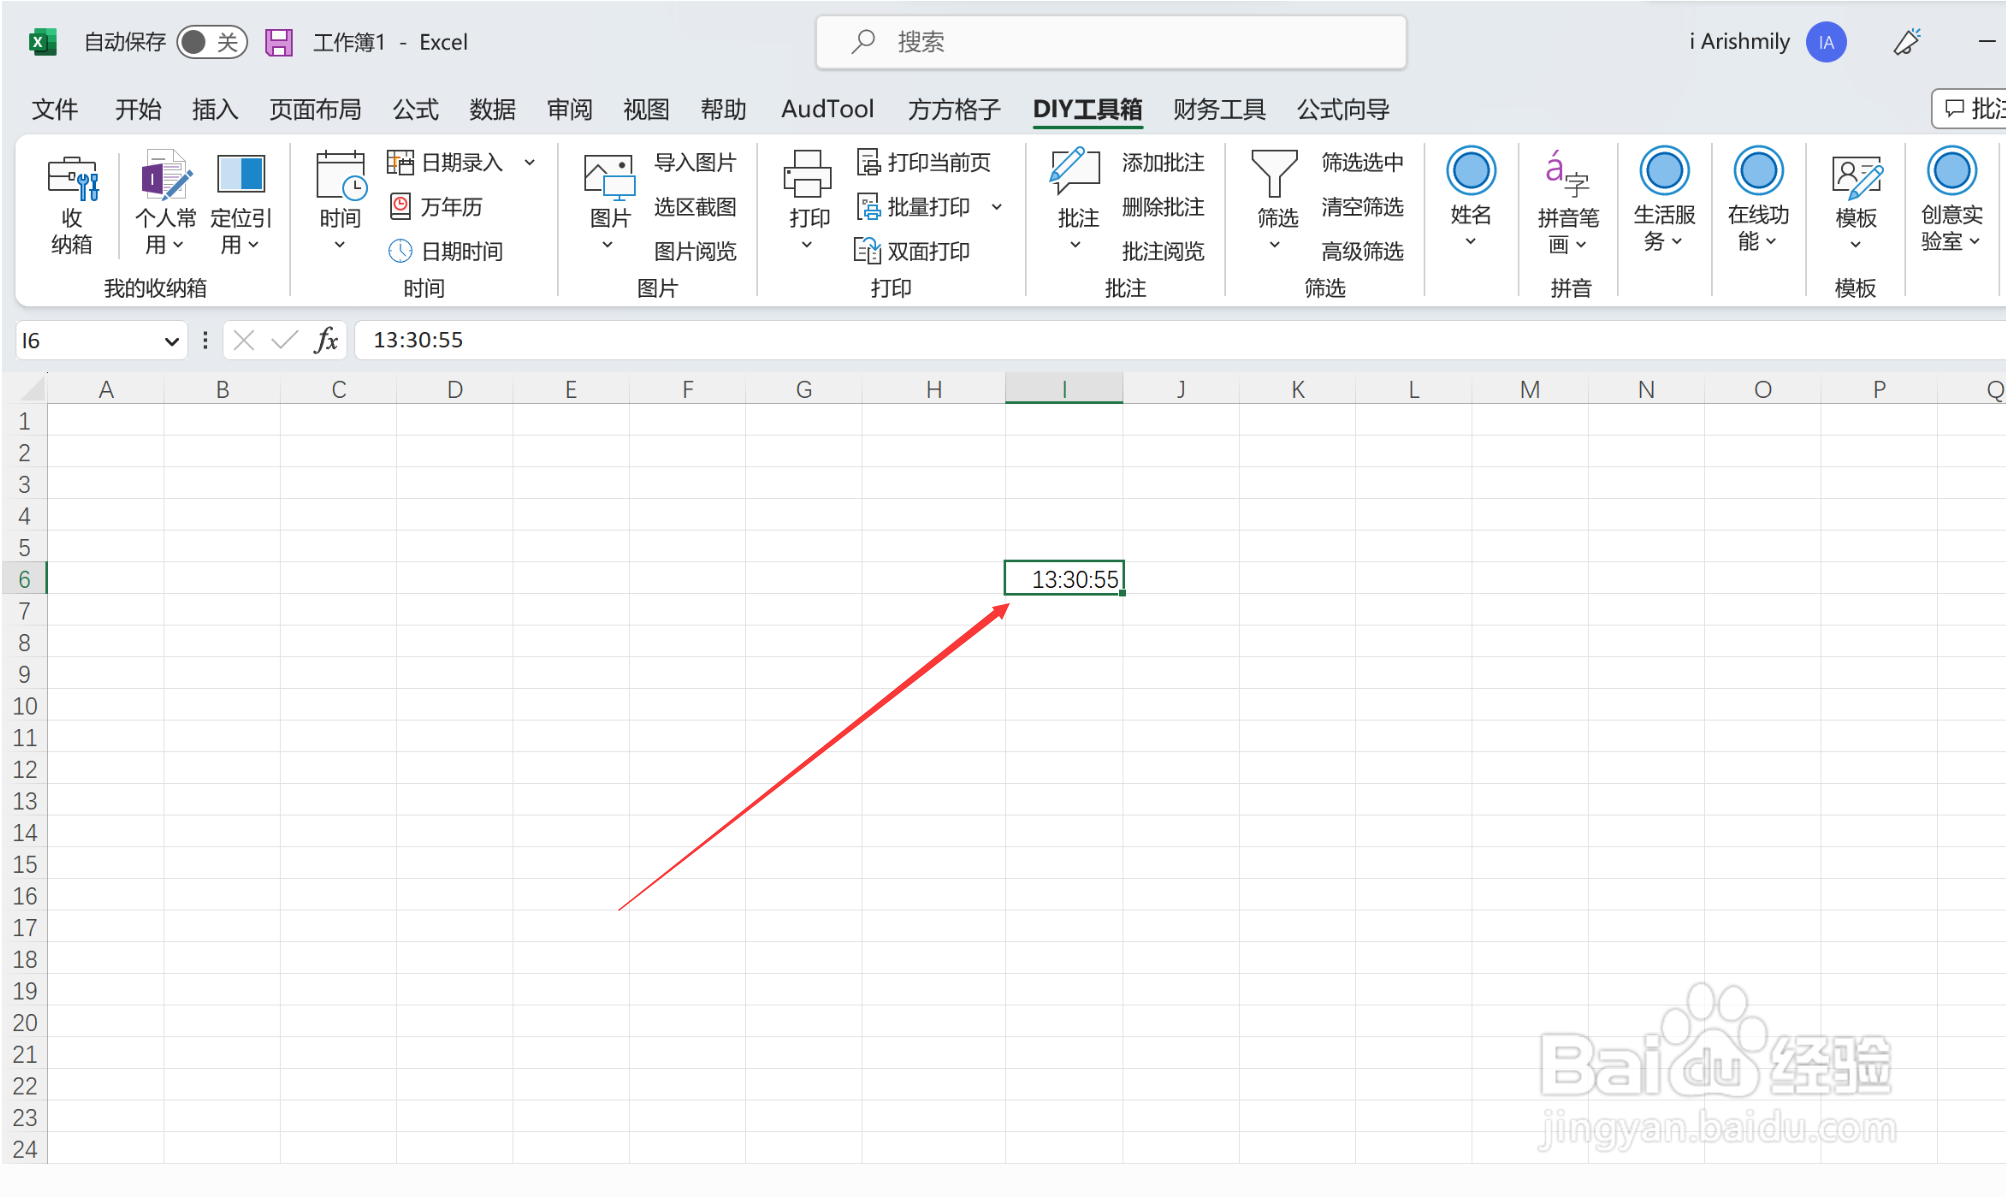2006x1197 pixels.
Task: Select column K header
Action: [x=1297, y=389]
